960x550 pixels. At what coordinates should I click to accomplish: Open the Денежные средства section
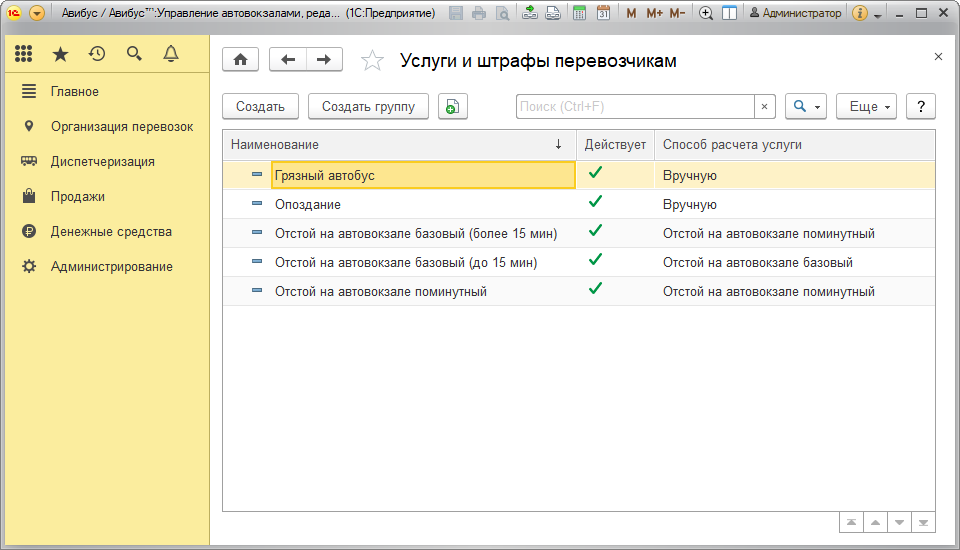coord(111,231)
